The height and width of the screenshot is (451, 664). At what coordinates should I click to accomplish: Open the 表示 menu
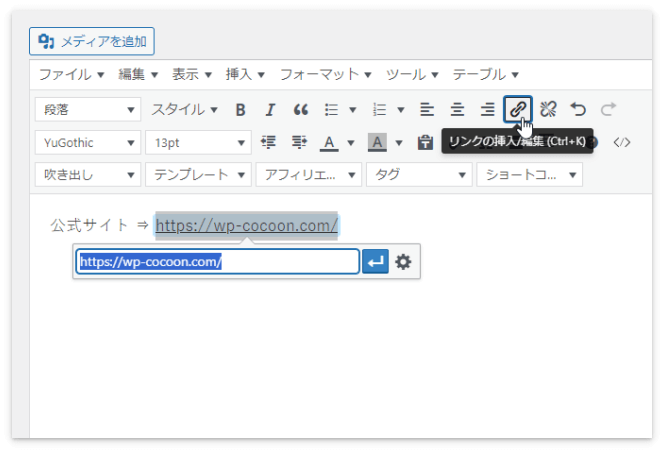point(191,75)
